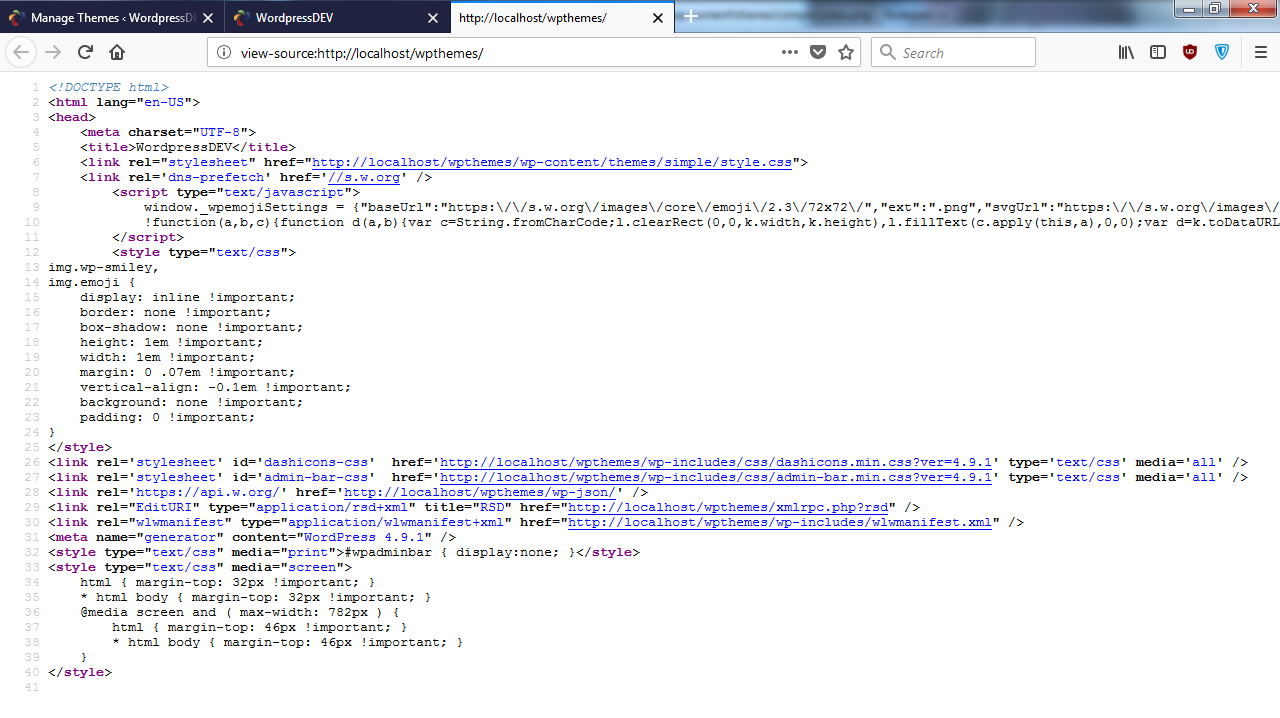Bookmark this page with star icon
This screenshot has height=718, width=1280.
pos(846,52)
